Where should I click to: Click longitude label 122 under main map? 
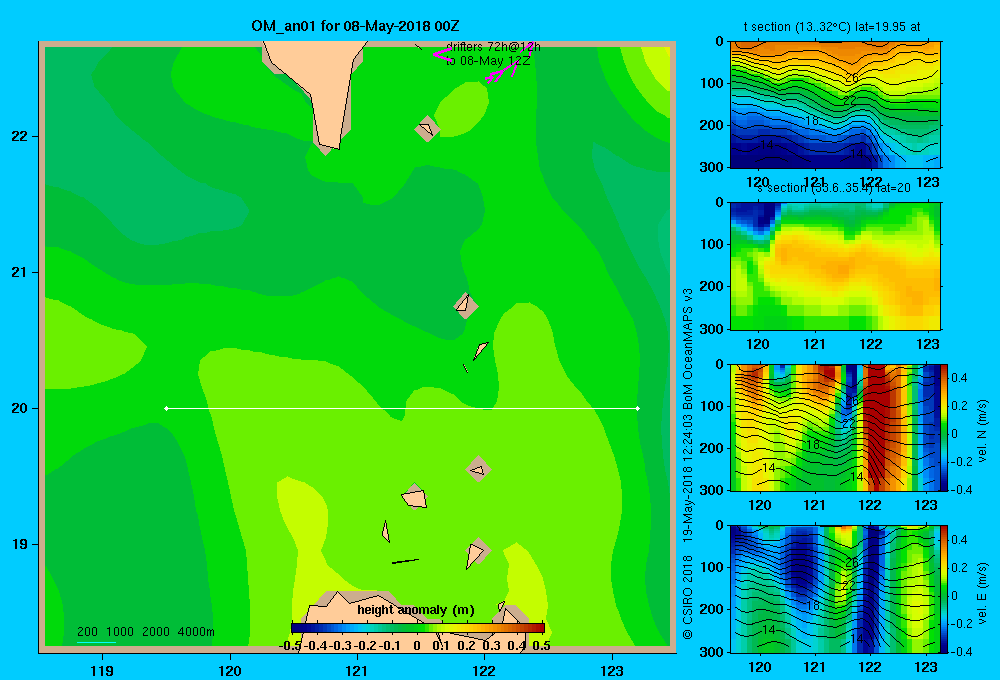[x=484, y=670]
